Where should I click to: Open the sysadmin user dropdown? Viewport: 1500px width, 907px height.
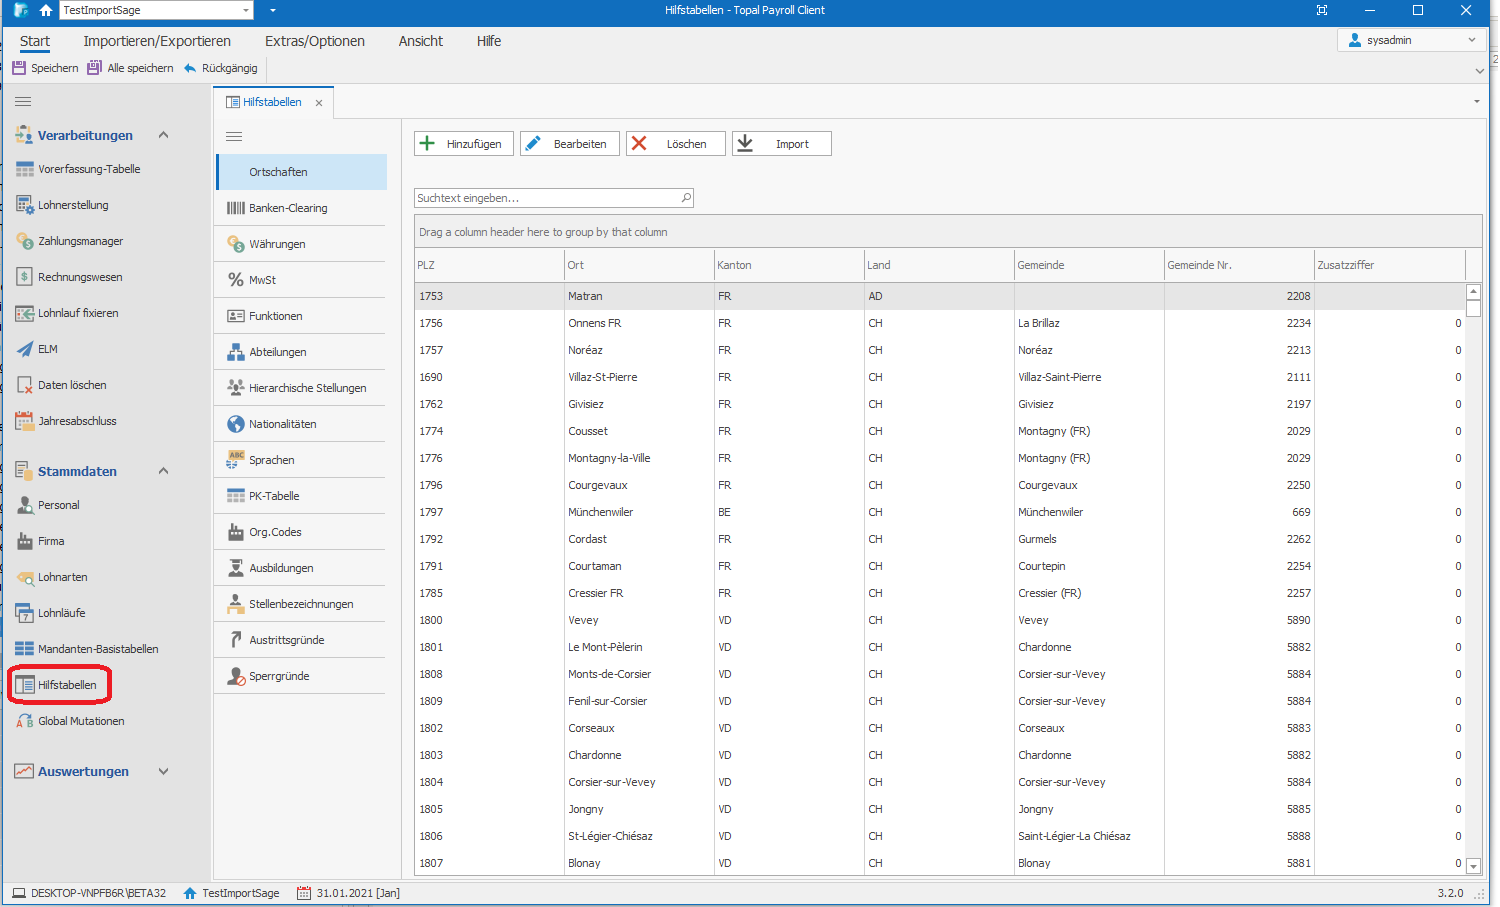point(1471,40)
